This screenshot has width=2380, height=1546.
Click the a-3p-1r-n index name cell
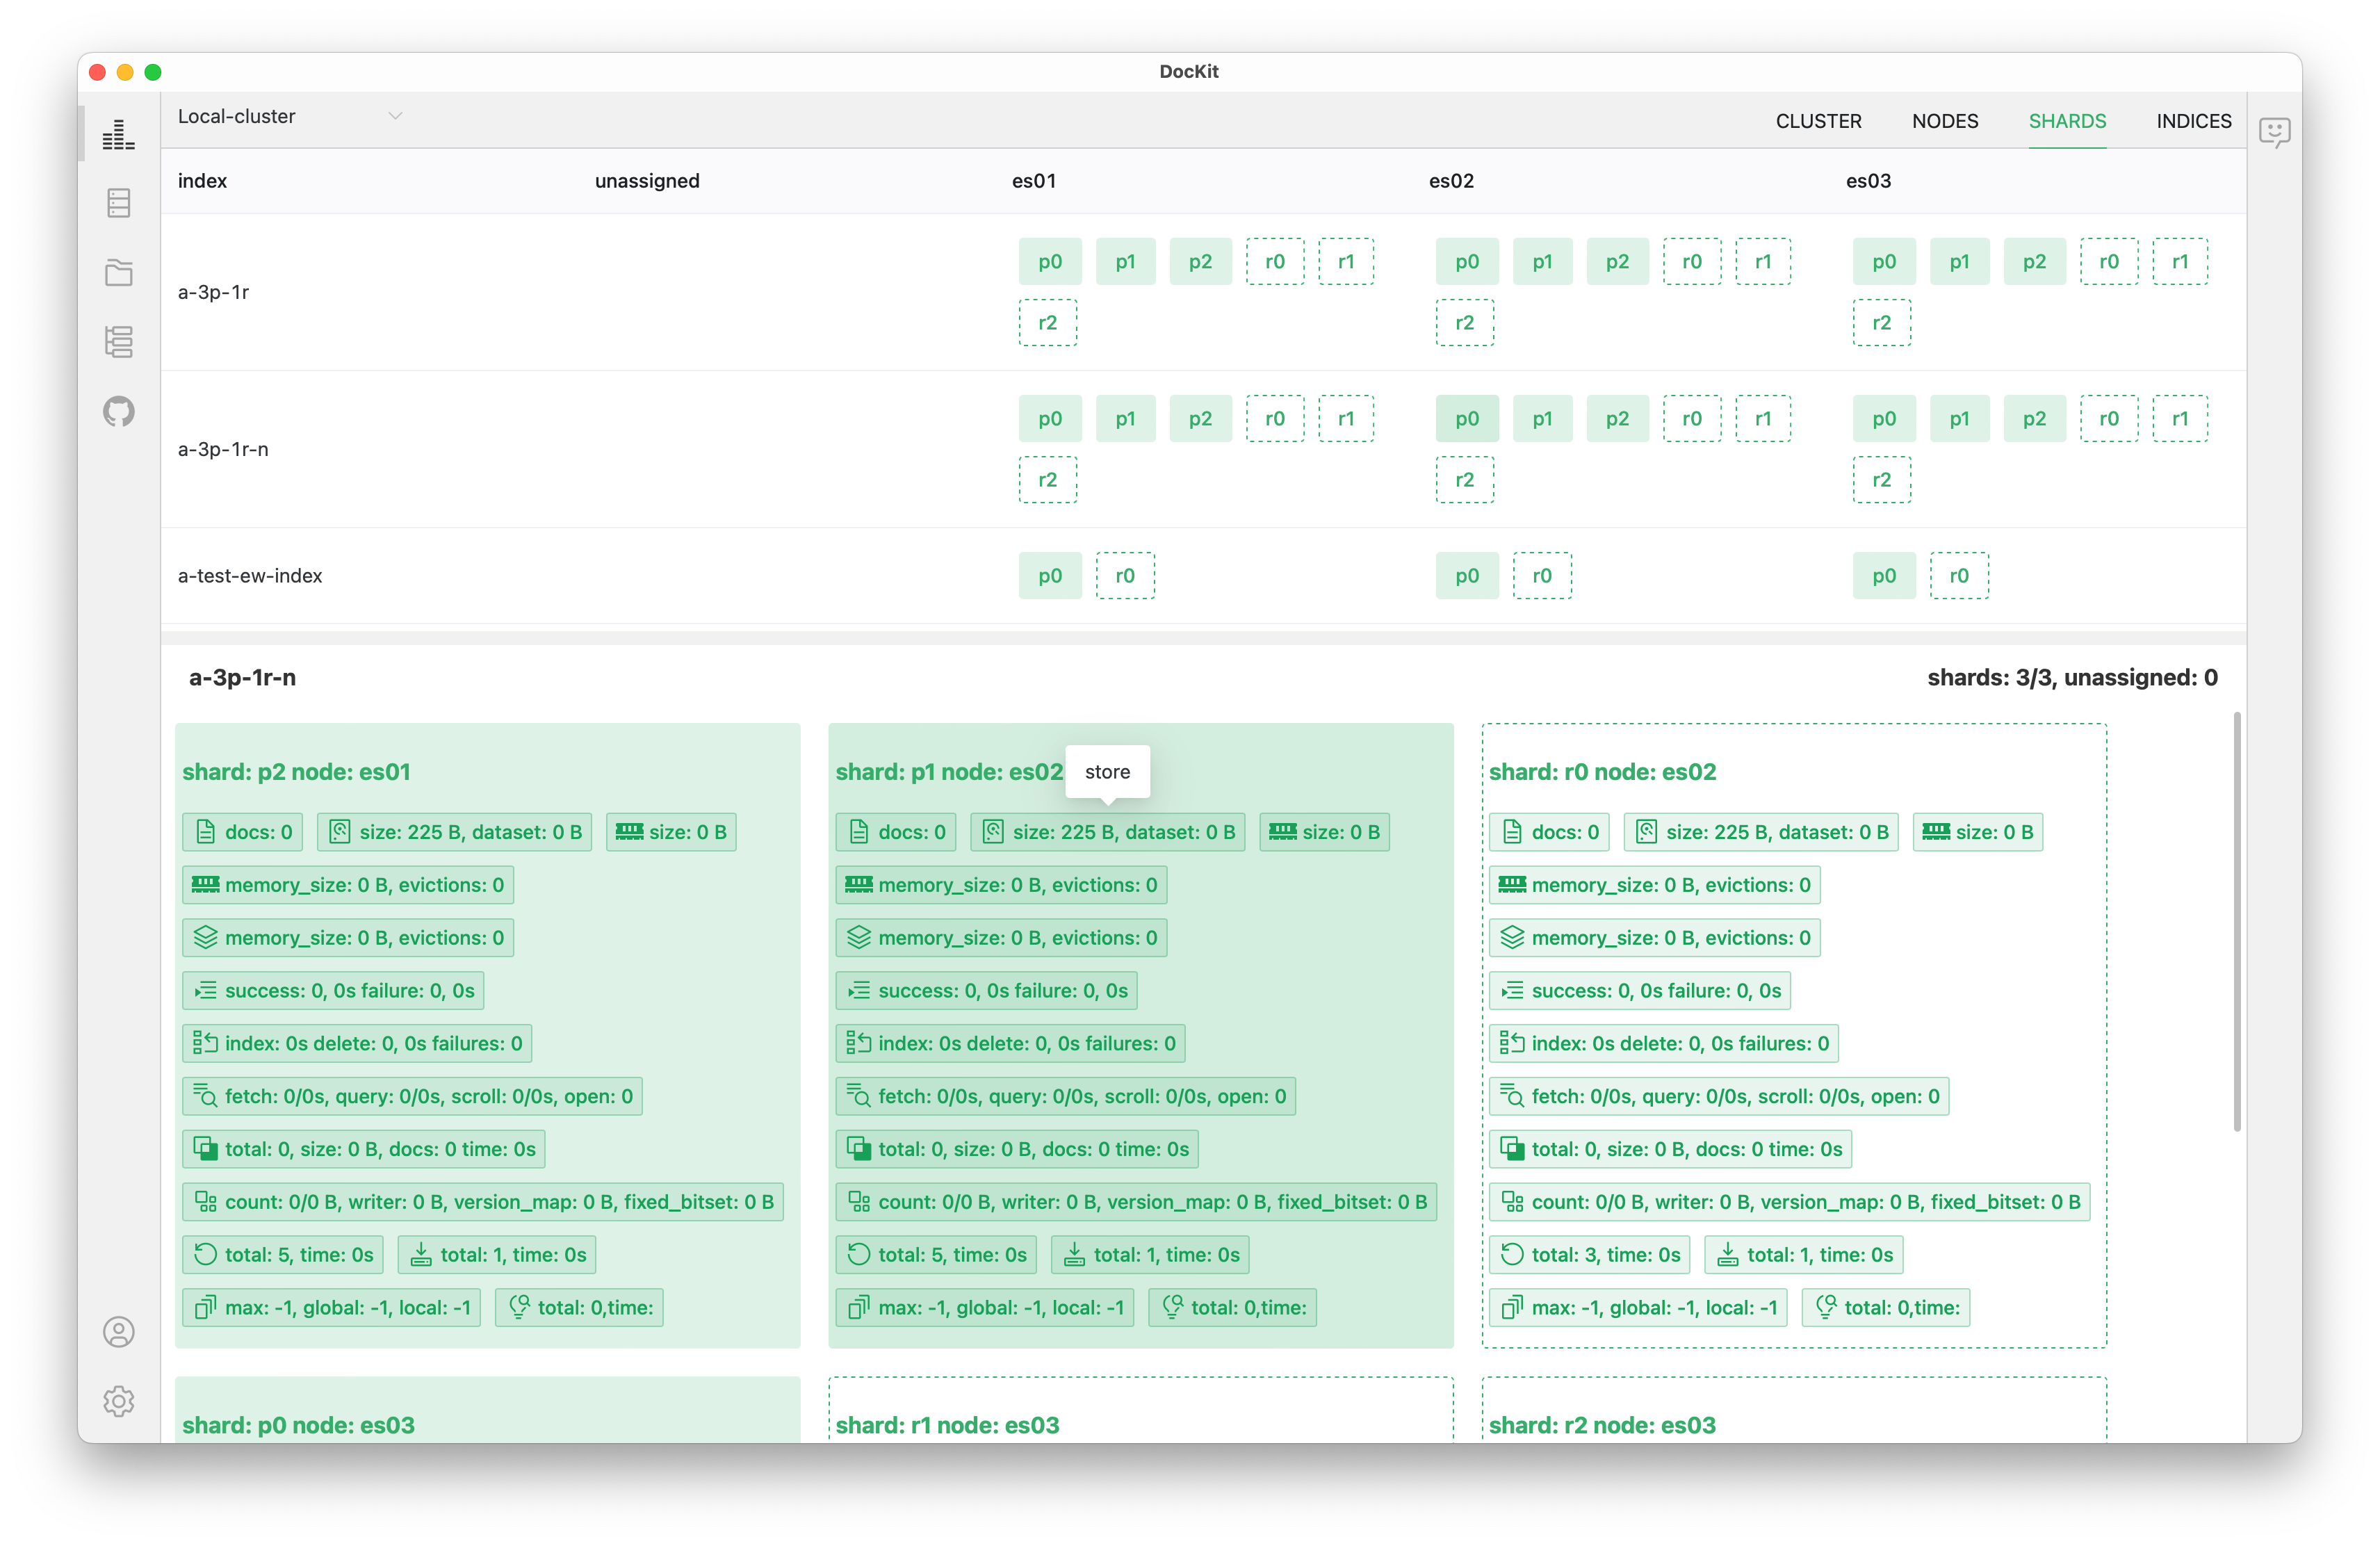223,449
